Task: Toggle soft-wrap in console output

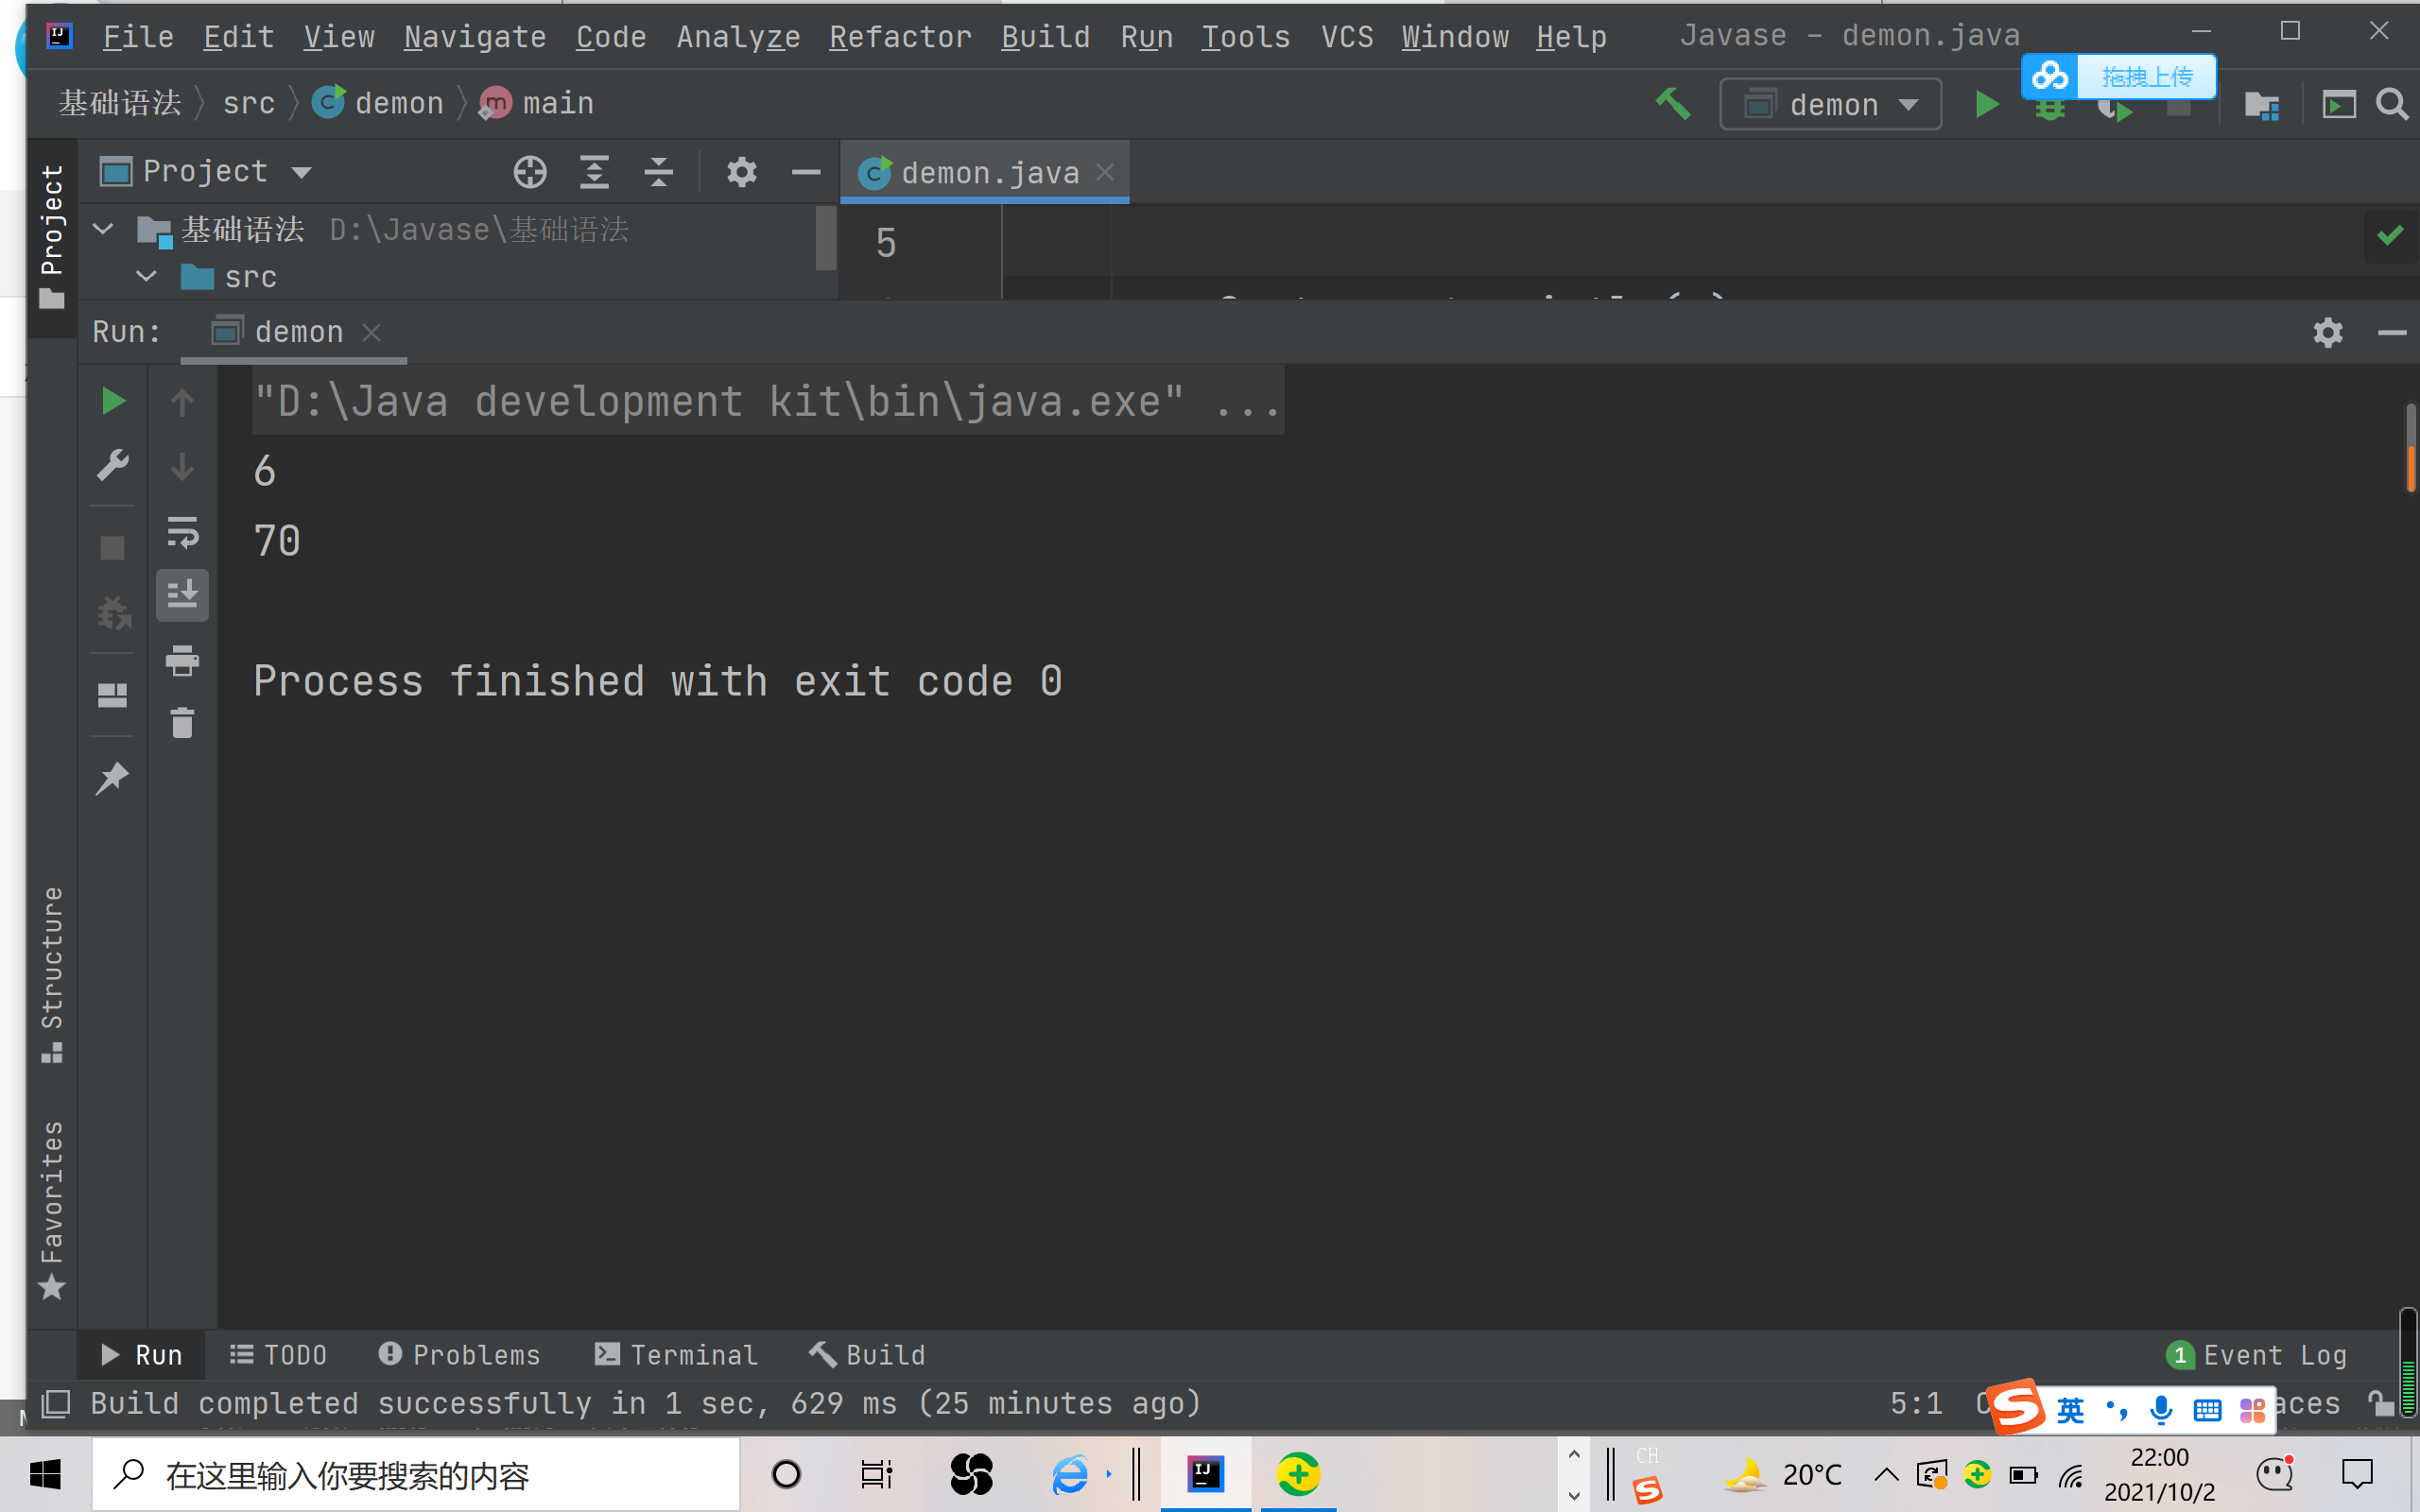Action: (x=182, y=533)
